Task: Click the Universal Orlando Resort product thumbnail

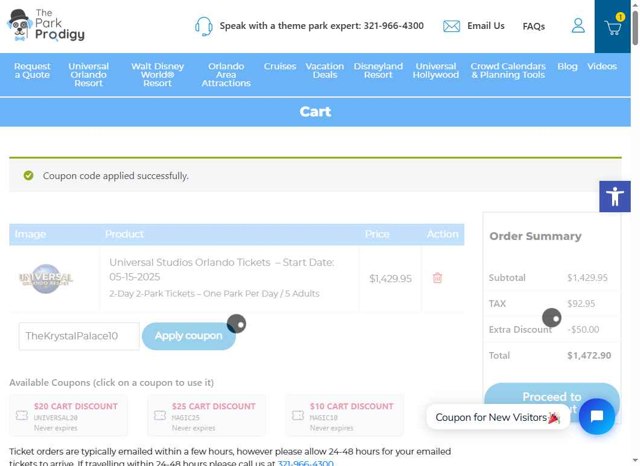Action: click(x=46, y=279)
